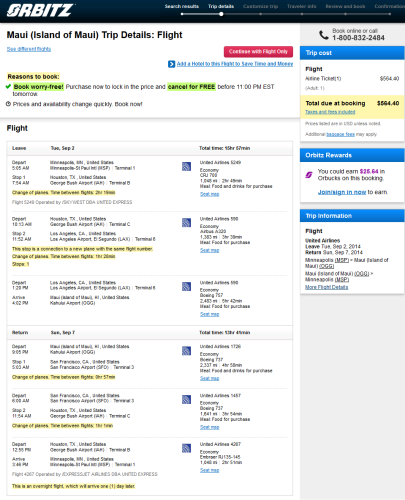Viewport: 405px width, 500px height.
Task: Click the purple Orbucks rewards icon
Action: (309, 175)
